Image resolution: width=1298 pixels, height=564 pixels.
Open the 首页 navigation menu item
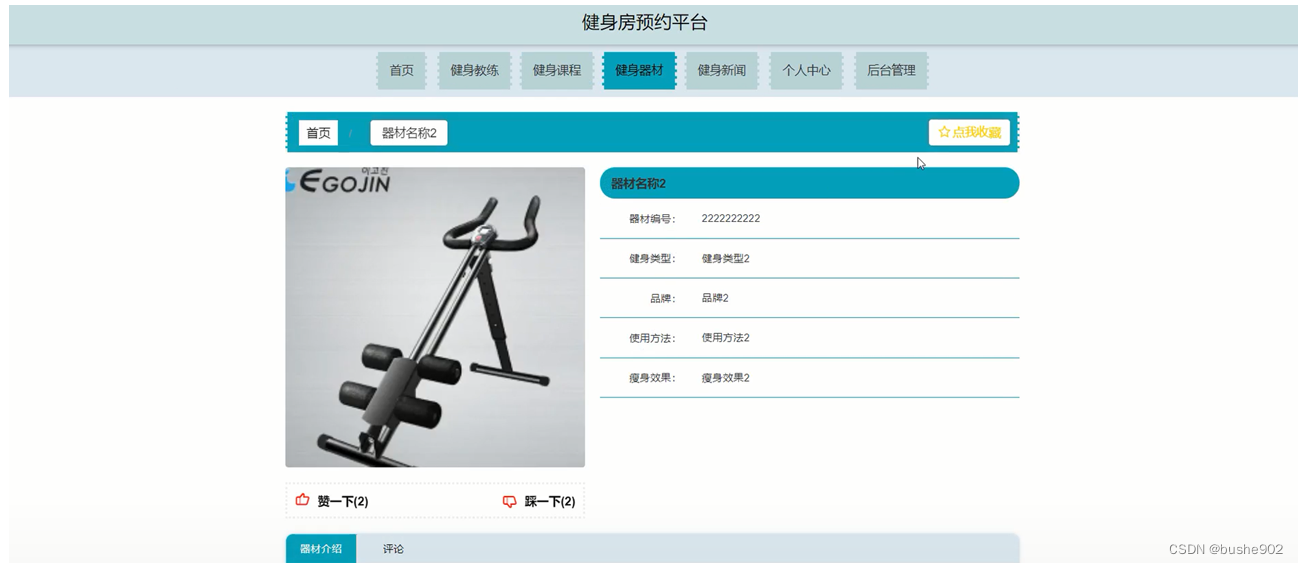pos(401,70)
